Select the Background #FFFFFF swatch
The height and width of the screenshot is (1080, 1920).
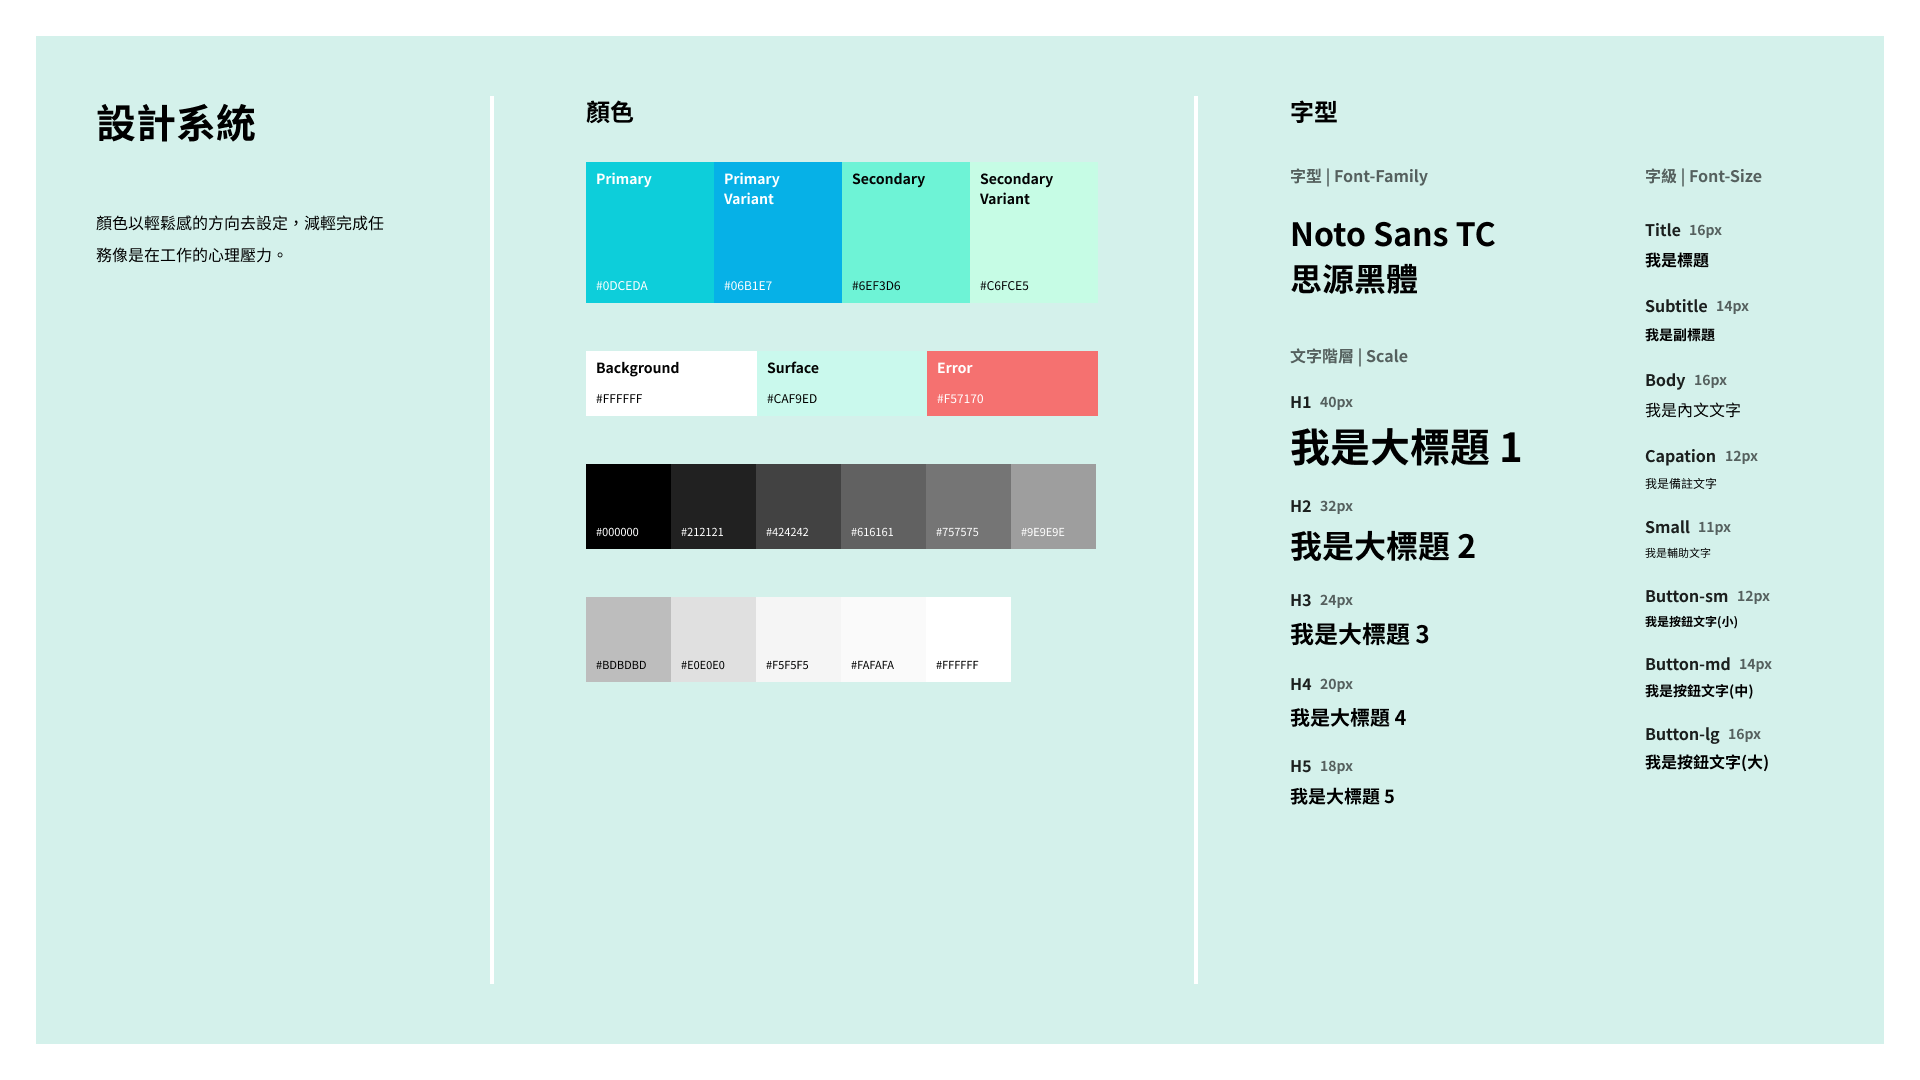tap(670, 383)
